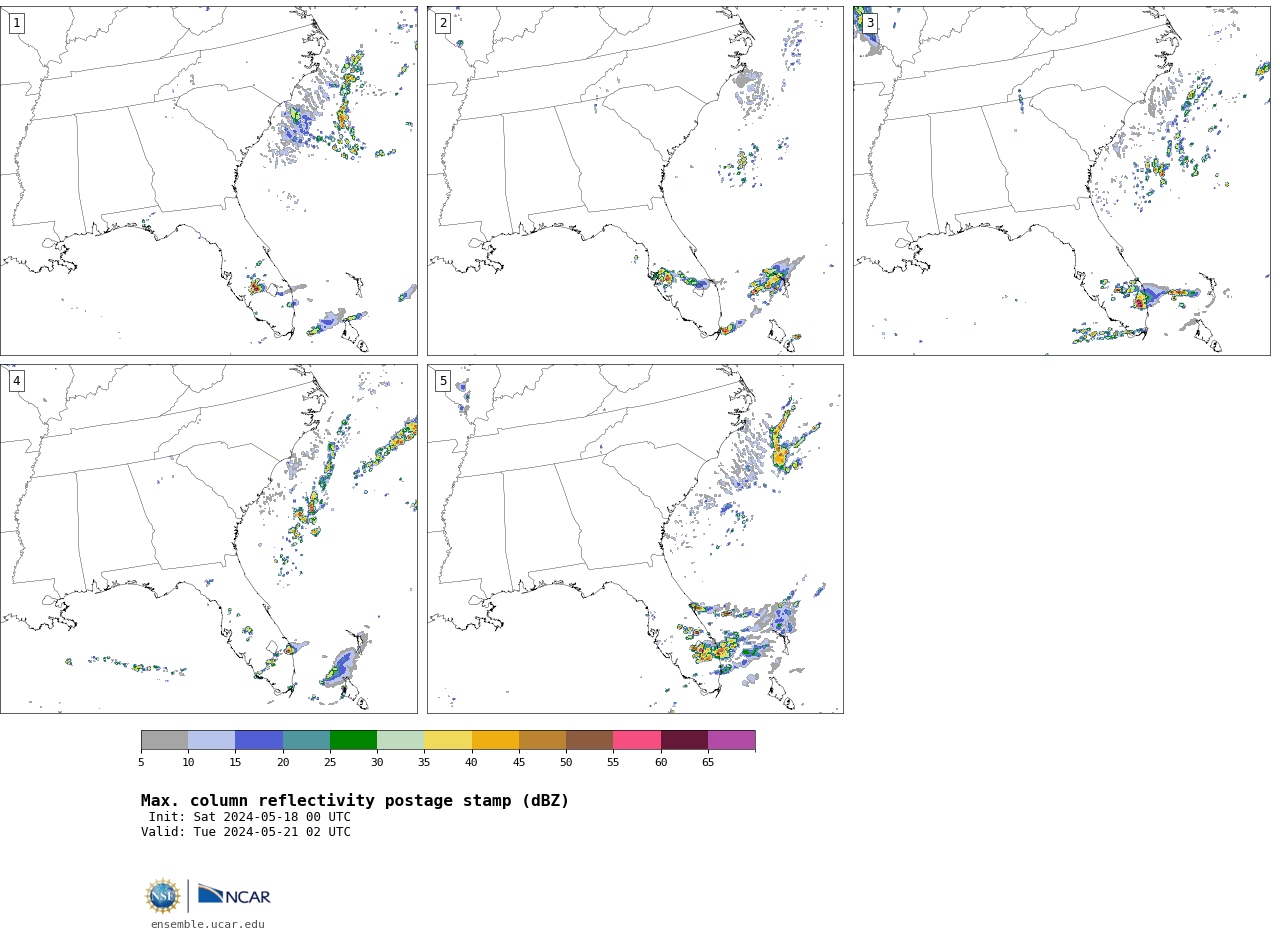Image resolution: width=1280 pixels, height=936 pixels.
Task: Click the yellow 35-40 dBZ swatch
Action: (448, 740)
